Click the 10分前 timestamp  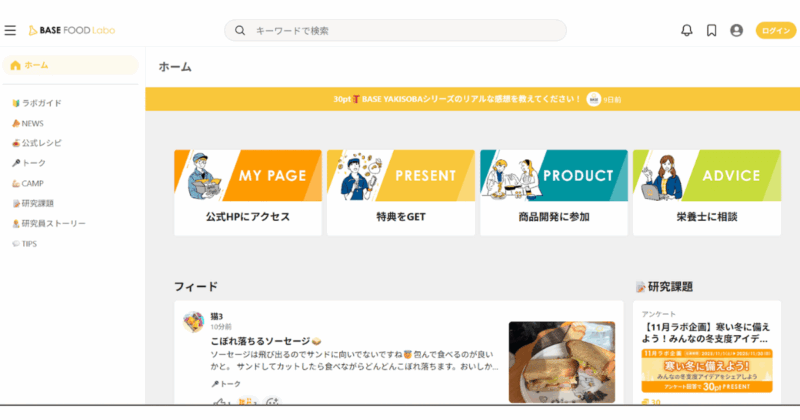pyautogui.click(x=221, y=327)
